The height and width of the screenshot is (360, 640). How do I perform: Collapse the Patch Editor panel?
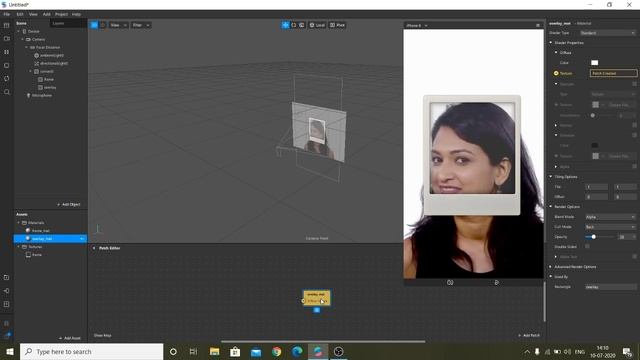[x=94, y=248]
